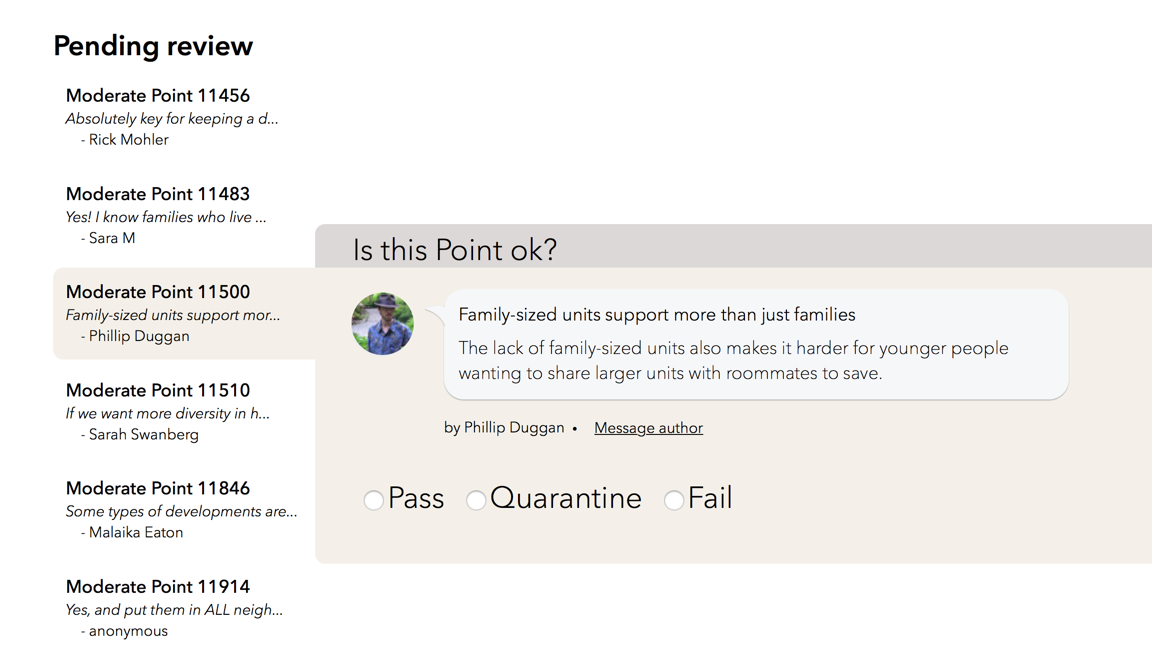
Task: Click Phillip Duggan's avatar photo
Action: (383, 324)
